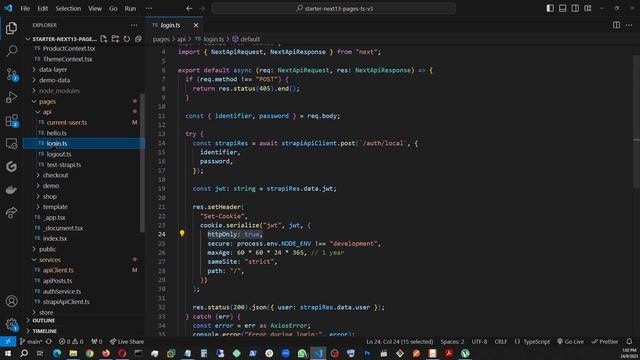Screen dimensions: 640x360
Task: Click Prettier in status bar
Action: (x=605, y=341)
